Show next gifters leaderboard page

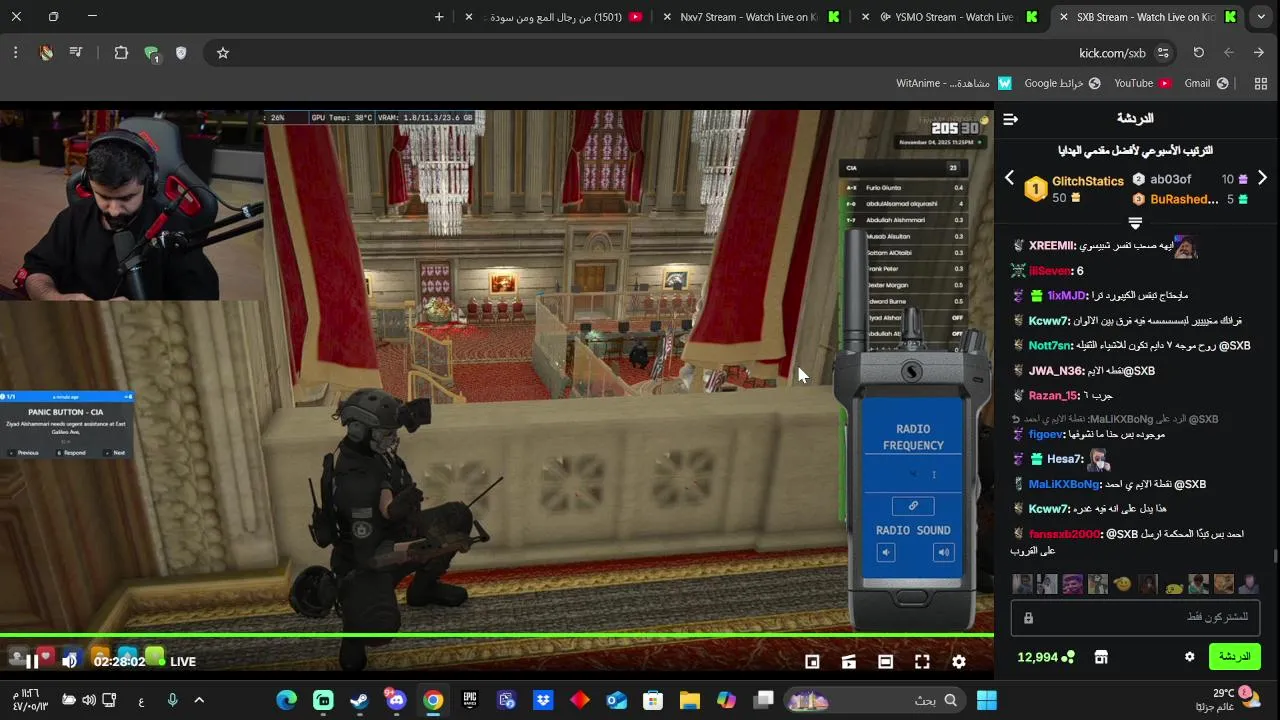tap(1262, 178)
